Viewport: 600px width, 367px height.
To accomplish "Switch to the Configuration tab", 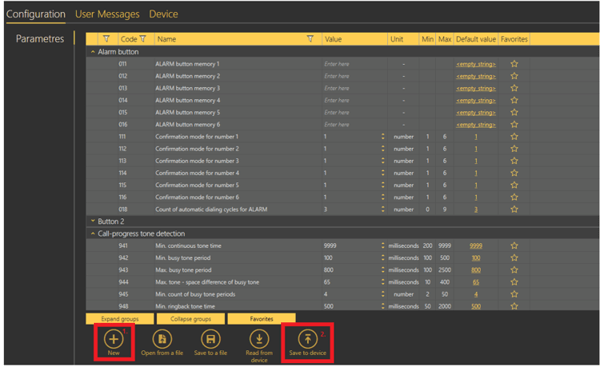I will pyautogui.click(x=36, y=14).
